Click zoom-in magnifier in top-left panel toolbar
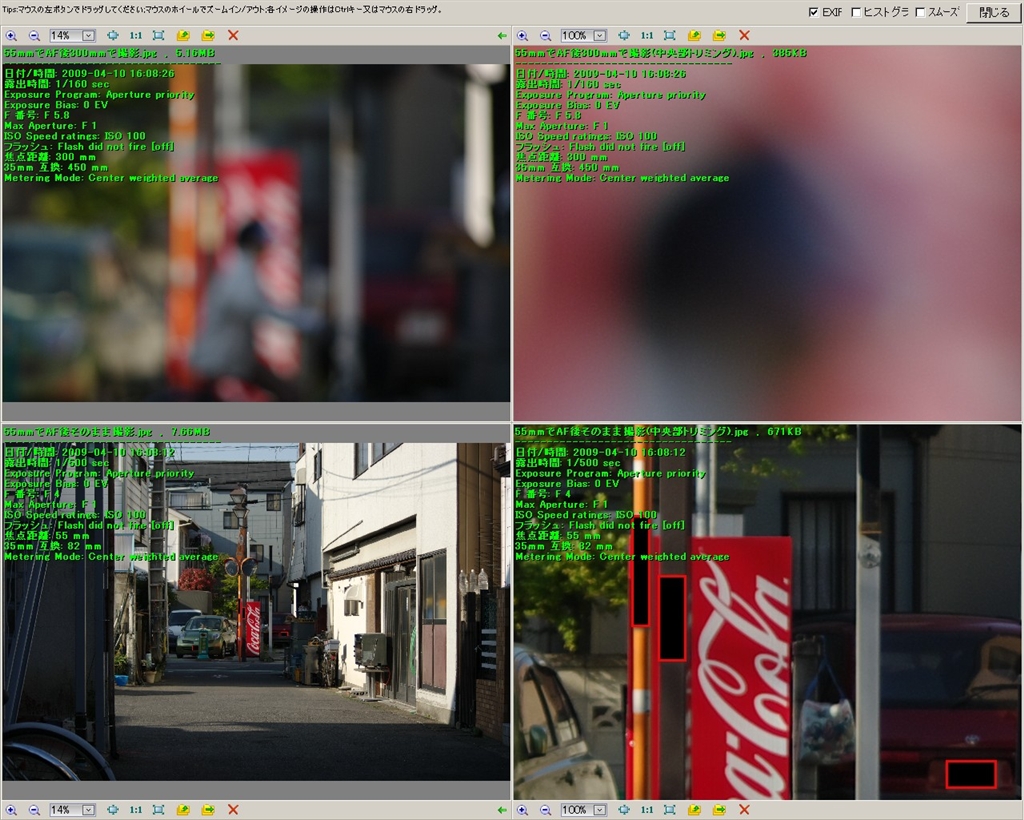 (12, 35)
